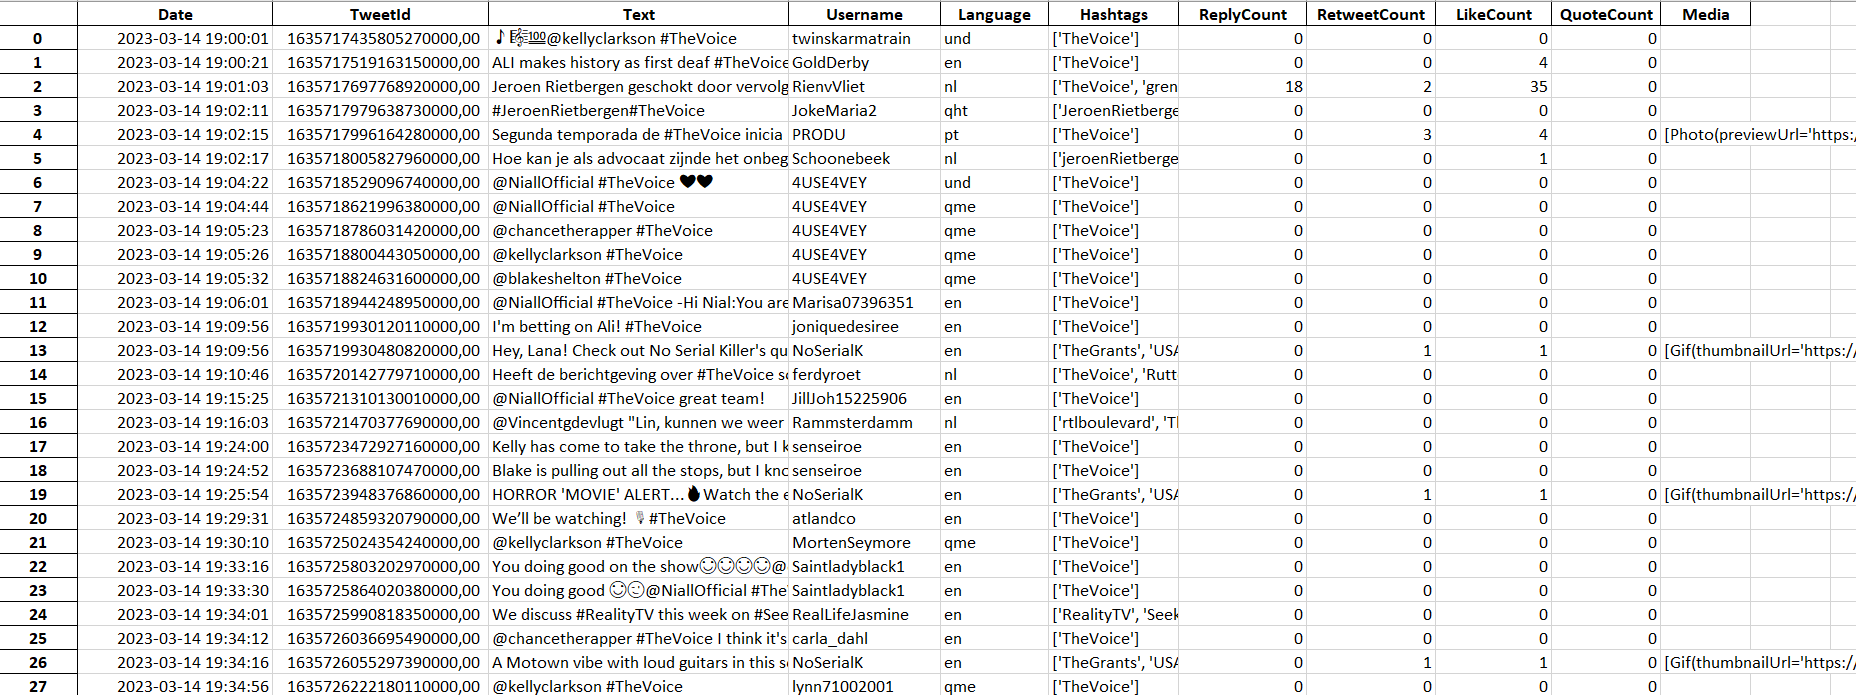Screen dimensions: 1856x695
Task: Select row index 0
Action: tap(38, 38)
